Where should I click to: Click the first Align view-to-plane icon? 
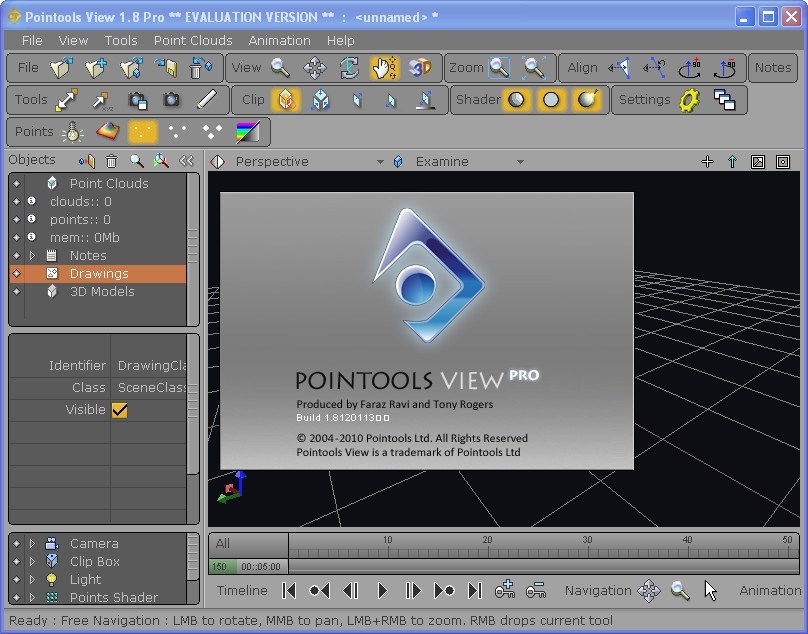point(619,68)
